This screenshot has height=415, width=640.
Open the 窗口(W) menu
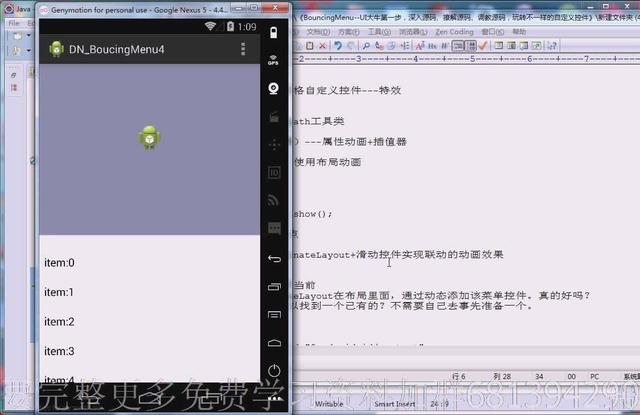pos(492,32)
